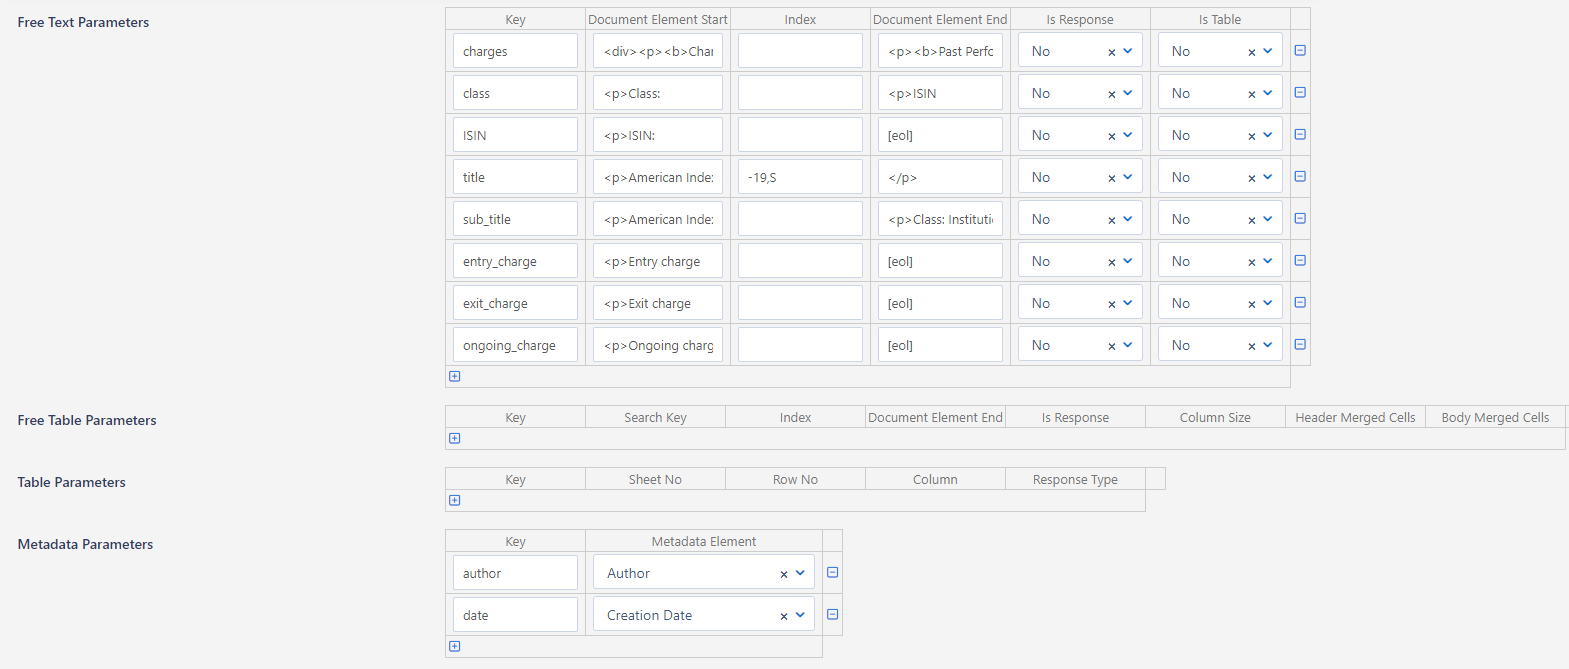Clear Is Table value for title row
The image size is (1569, 669).
[x=1251, y=178]
